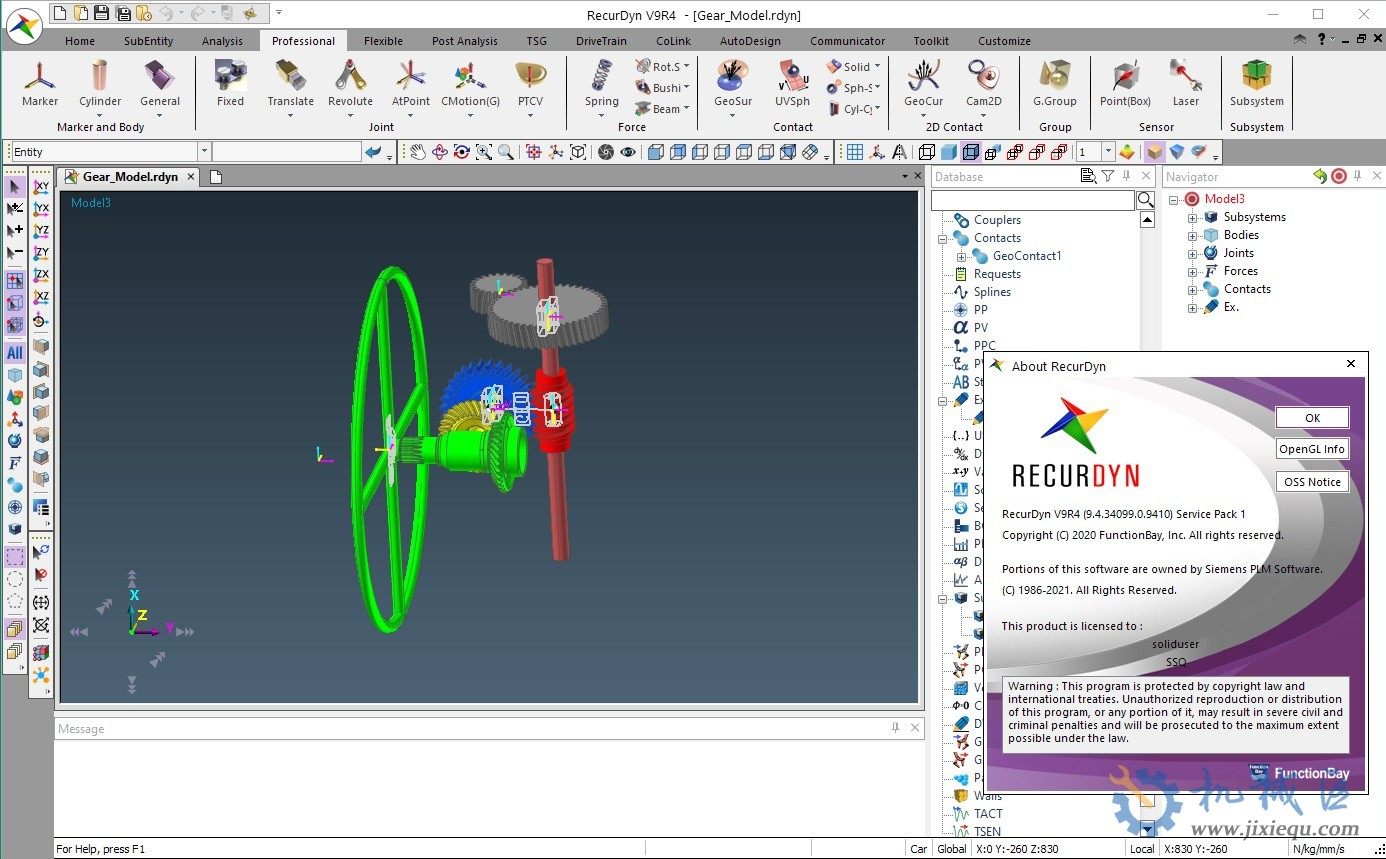The image size is (1386, 859).
Task: Click the Database search input field
Action: (1030, 200)
